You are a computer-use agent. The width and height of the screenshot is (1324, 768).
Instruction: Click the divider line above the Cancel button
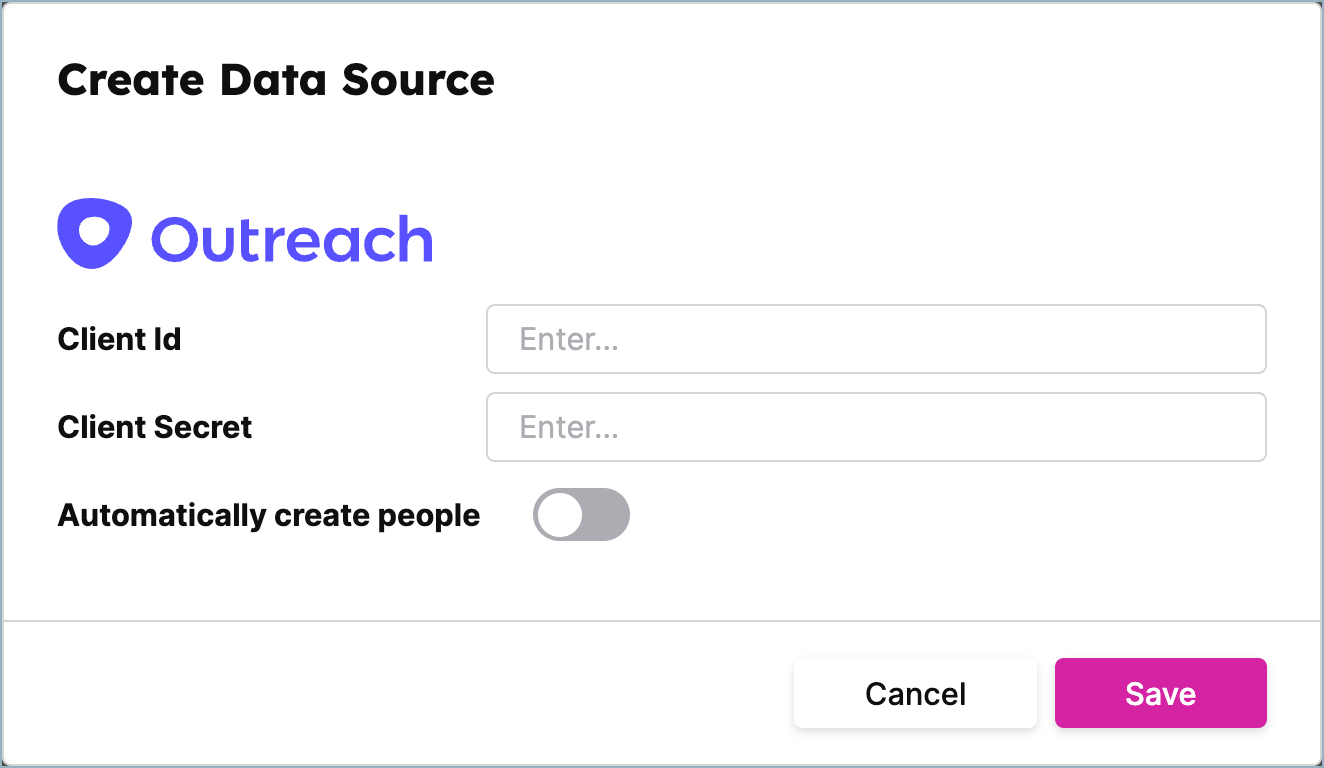[662, 621]
